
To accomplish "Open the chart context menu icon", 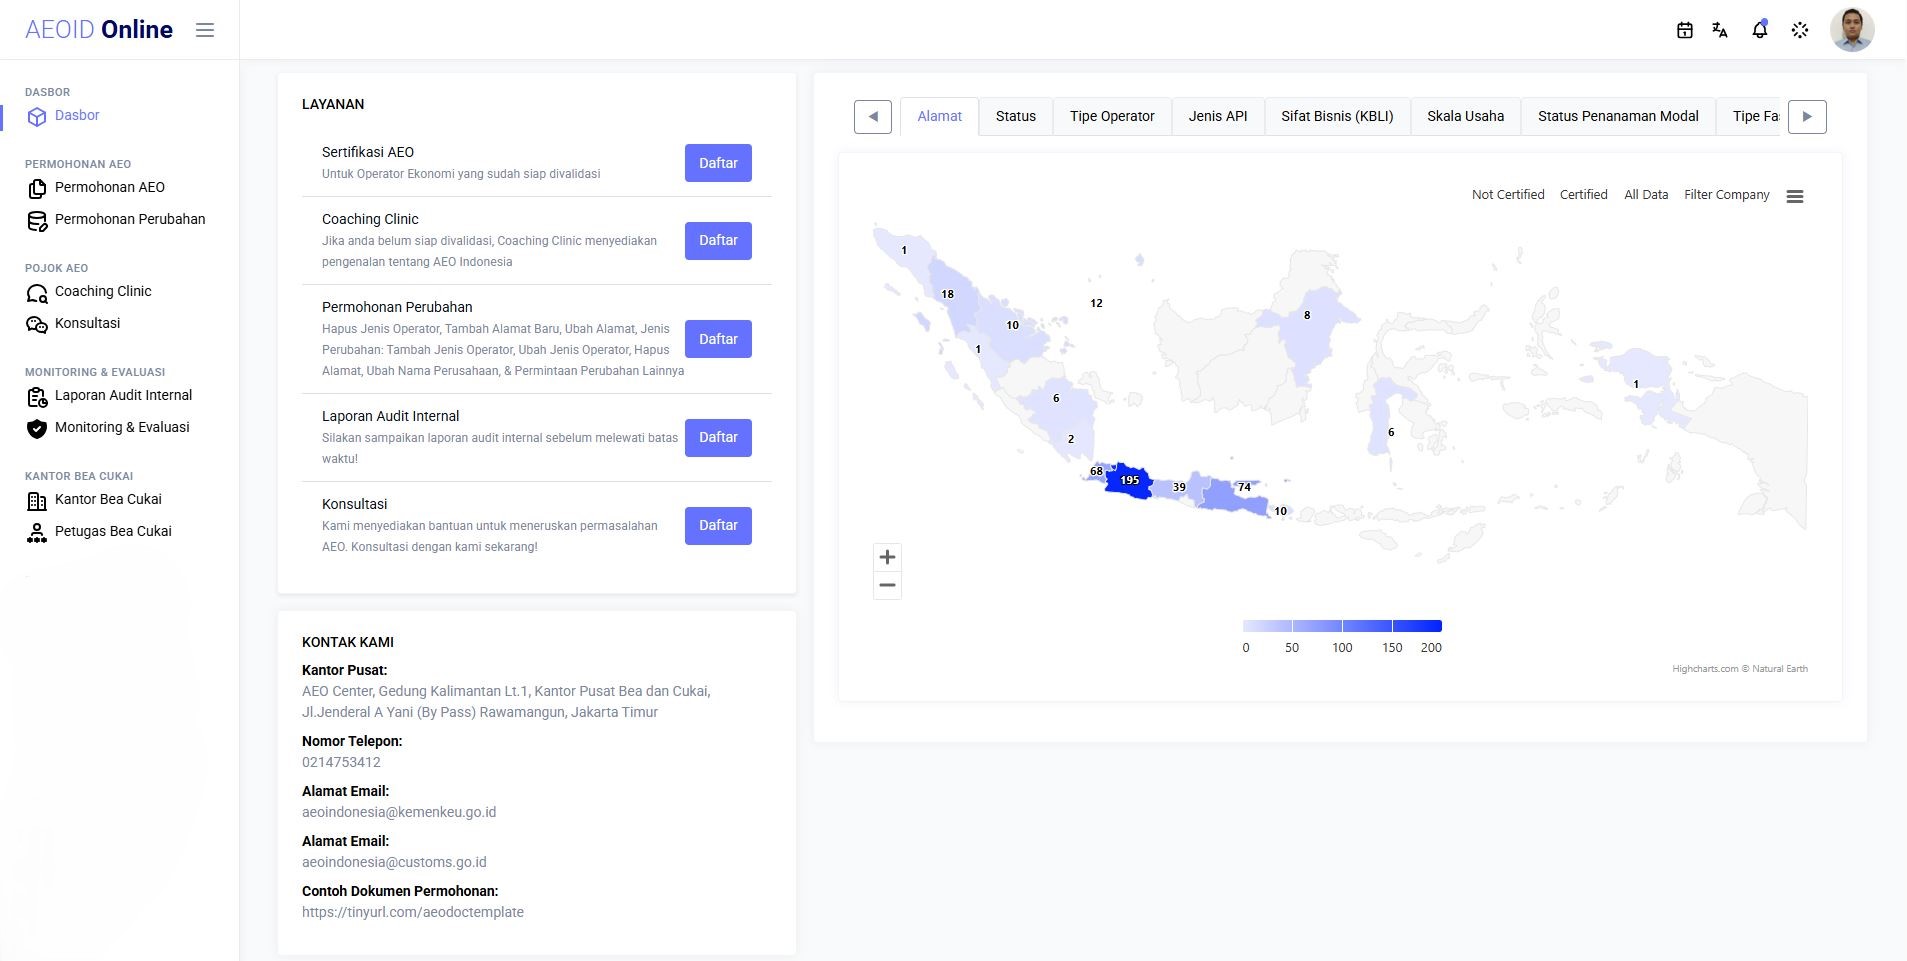I will [x=1795, y=196].
